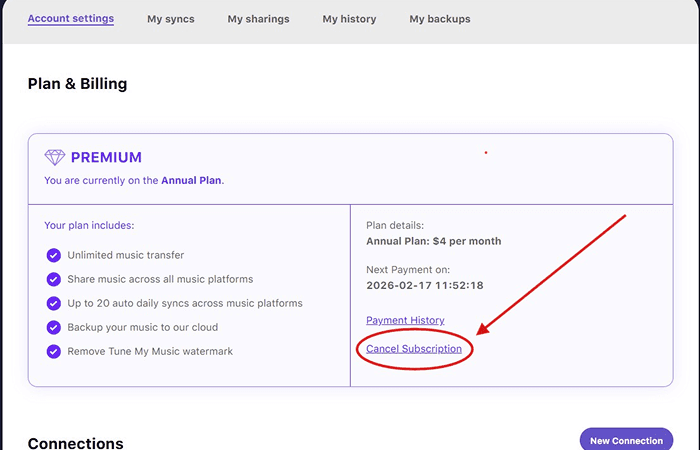Screen dimensions: 700x450
Task: Click the 'Your plan includes:' label
Action: pyautogui.click(x=89, y=225)
